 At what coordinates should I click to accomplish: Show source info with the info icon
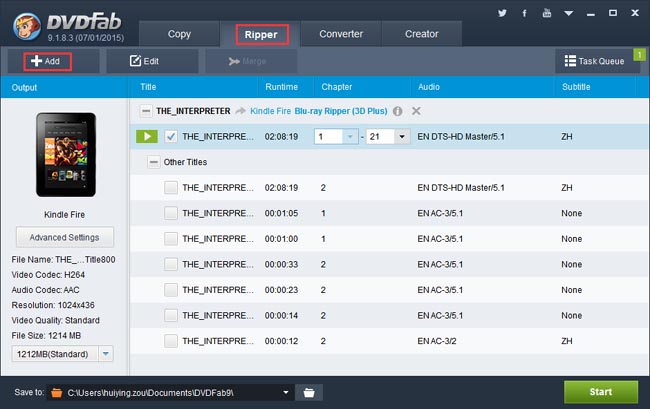(398, 111)
